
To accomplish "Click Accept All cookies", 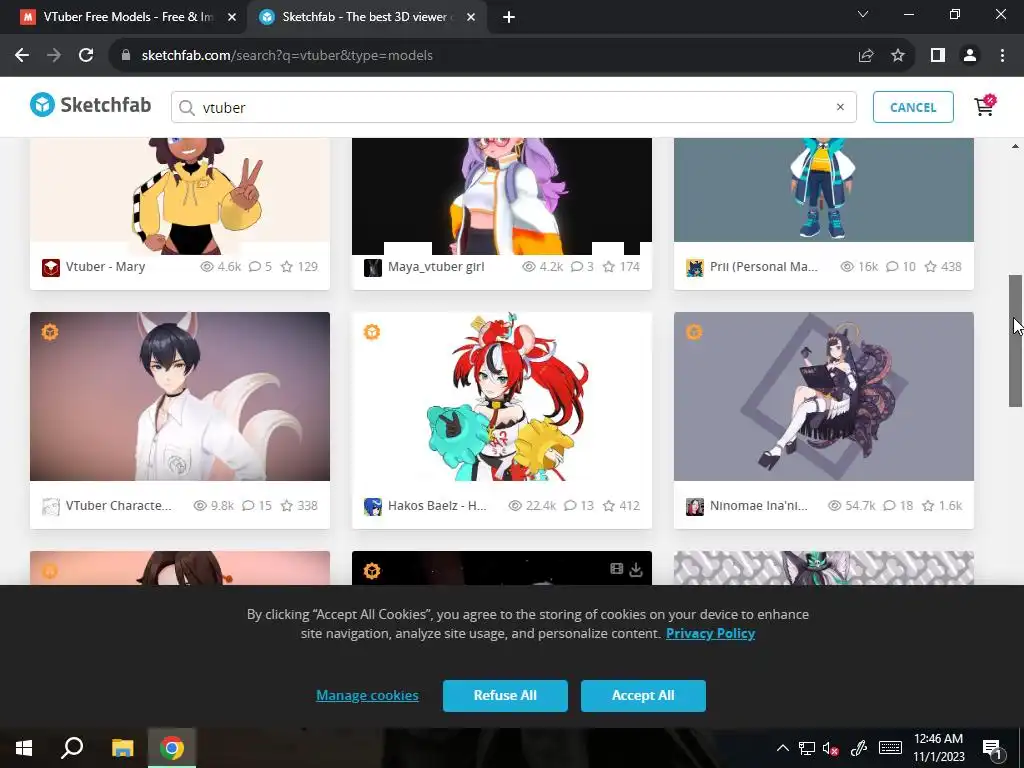I will [643, 696].
